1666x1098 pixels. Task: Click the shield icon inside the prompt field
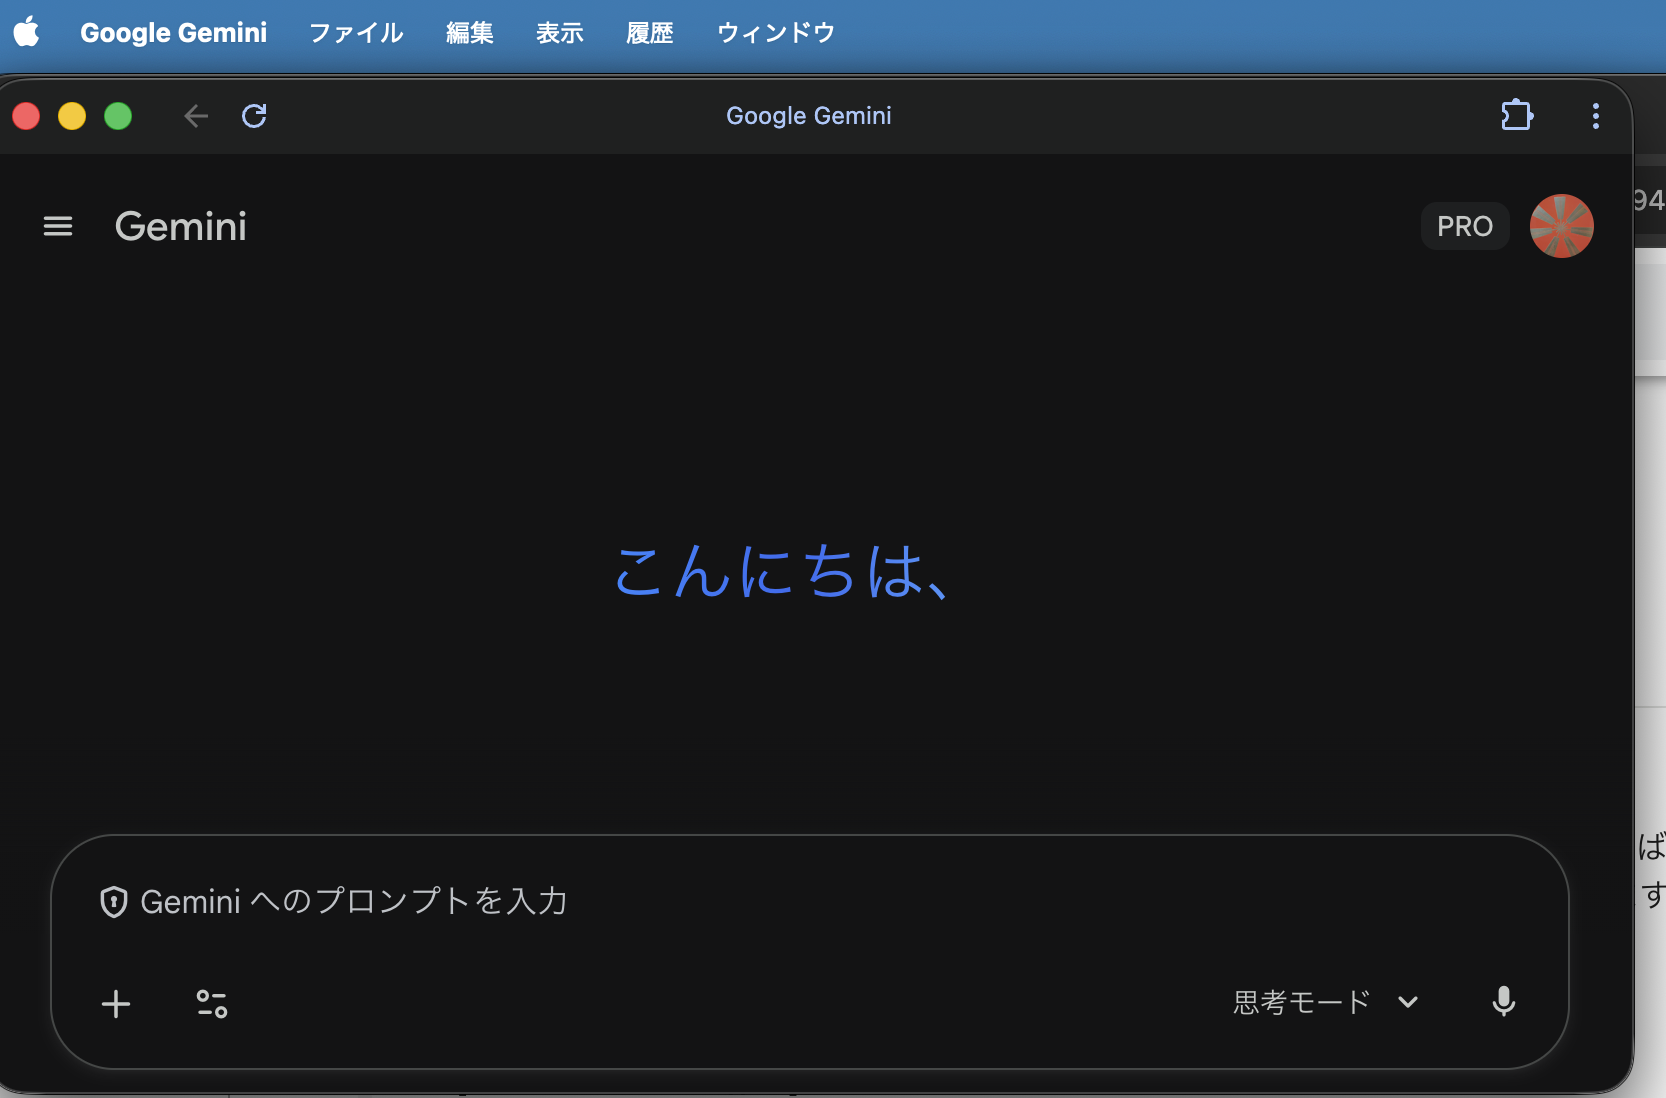[114, 901]
